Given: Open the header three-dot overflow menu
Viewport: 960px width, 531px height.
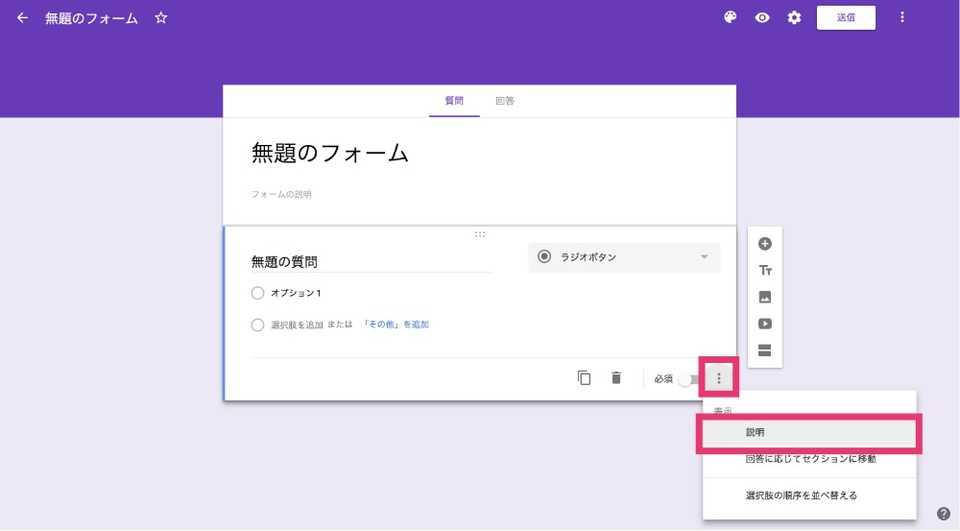Looking at the screenshot, I should (902, 17).
